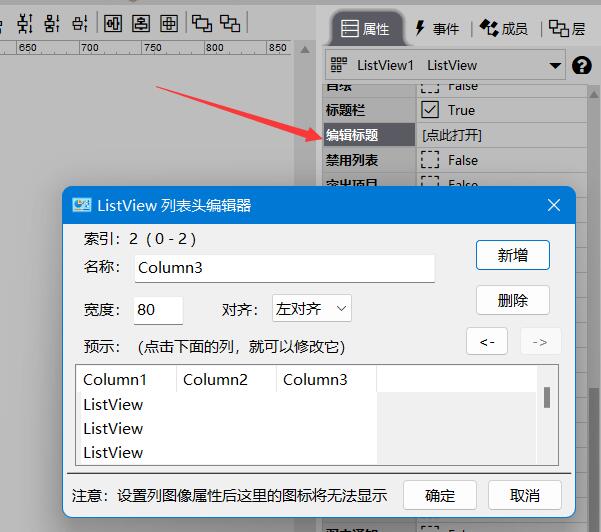The image size is (601, 532).
Task: Switch to the 成员 tab
Action: [x=503, y=29]
